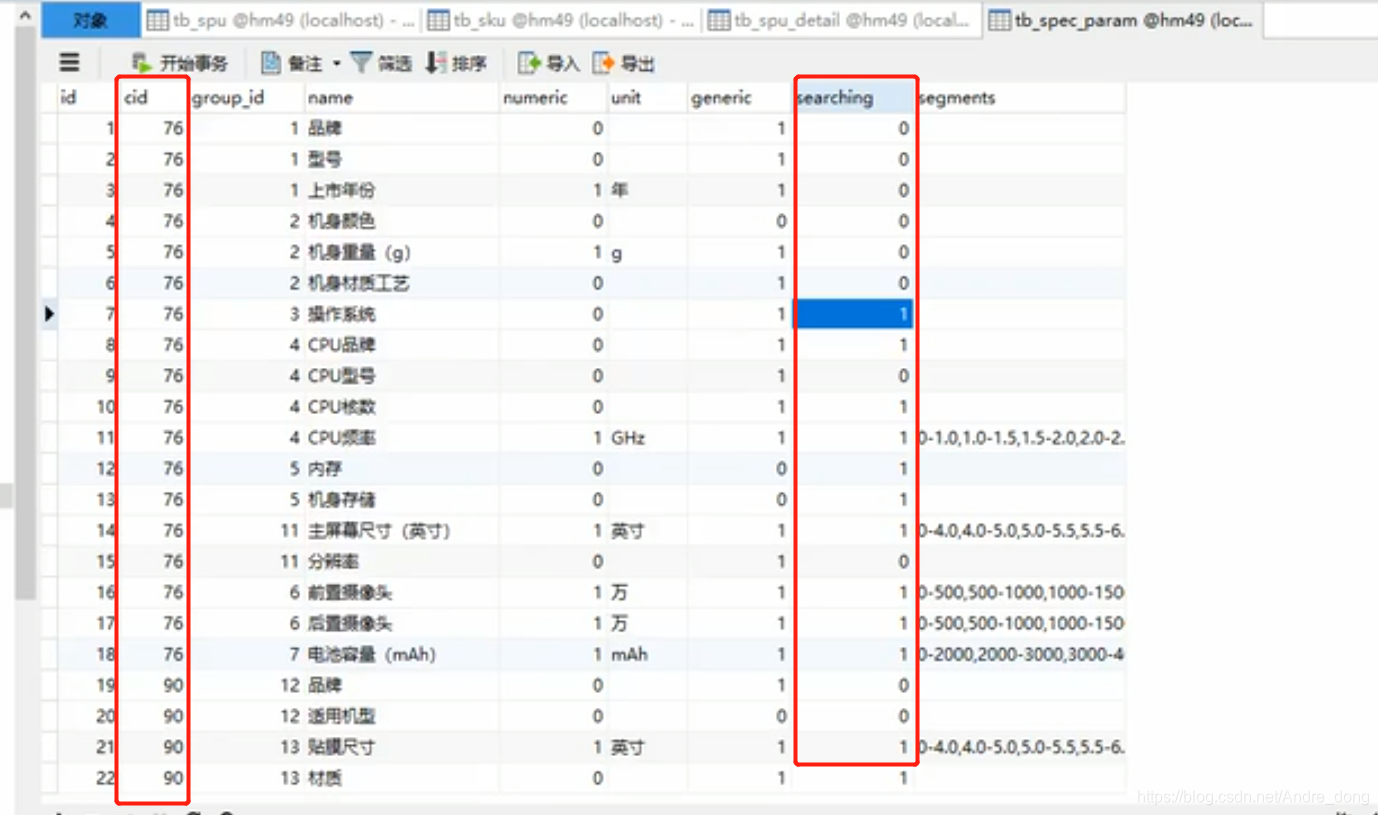Select the highlighted searching cell of 操作系统 row
The width and height of the screenshot is (1378, 815).
(x=853, y=314)
